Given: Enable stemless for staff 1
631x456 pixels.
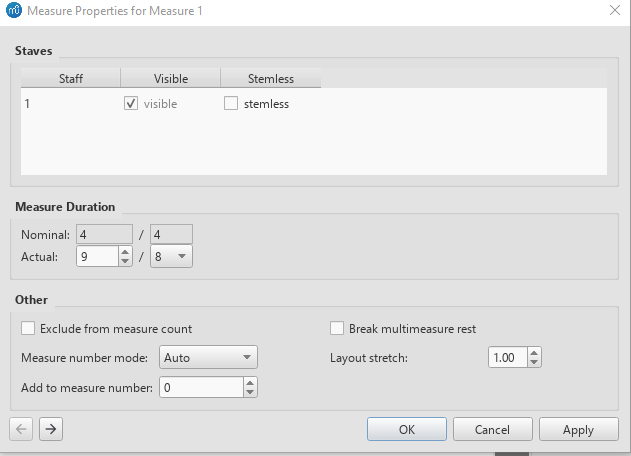Looking at the screenshot, I should point(231,104).
